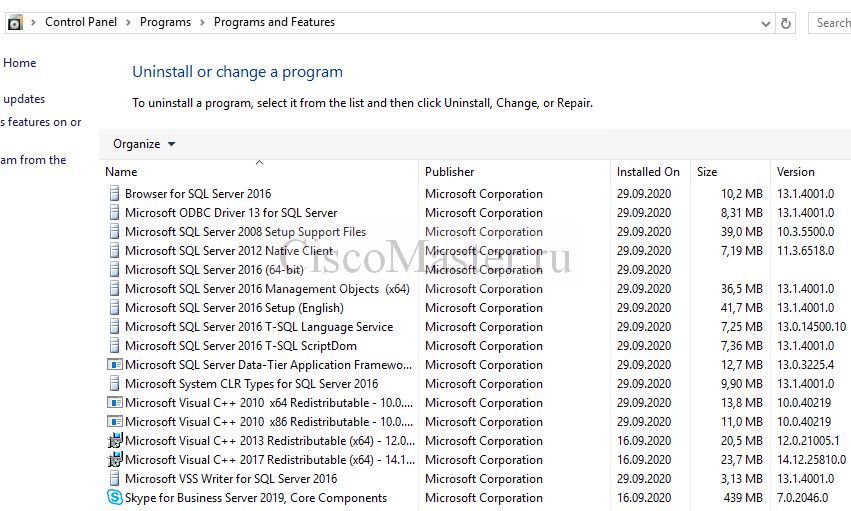Click the Microsoft ODBC Driver 13 icon
The height and width of the screenshot is (511, 851).
(x=114, y=213)
